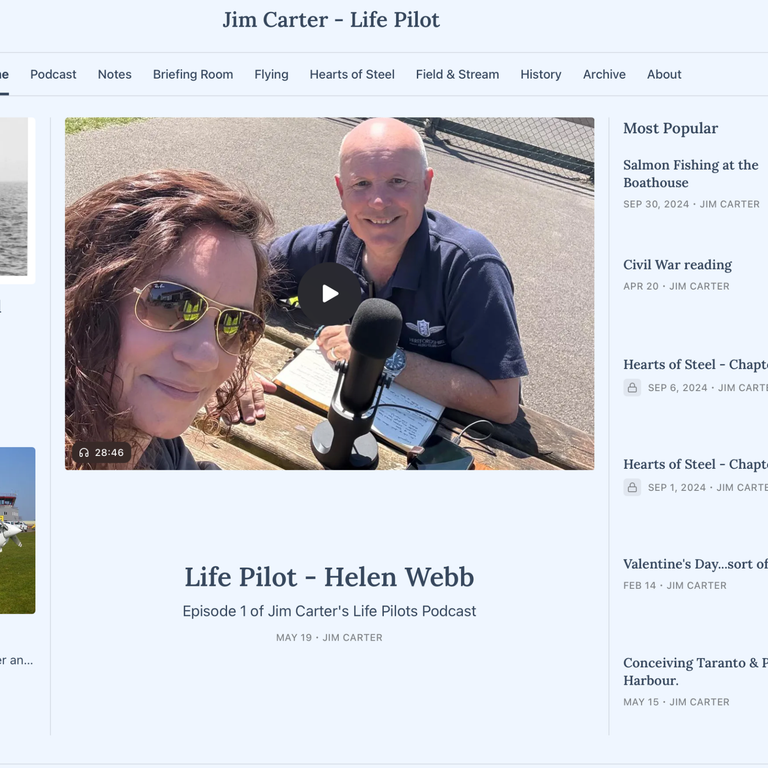Screen dimensions: 768x768
Task: Click the headphones icon beside 28:46
Action: point(84,453)
